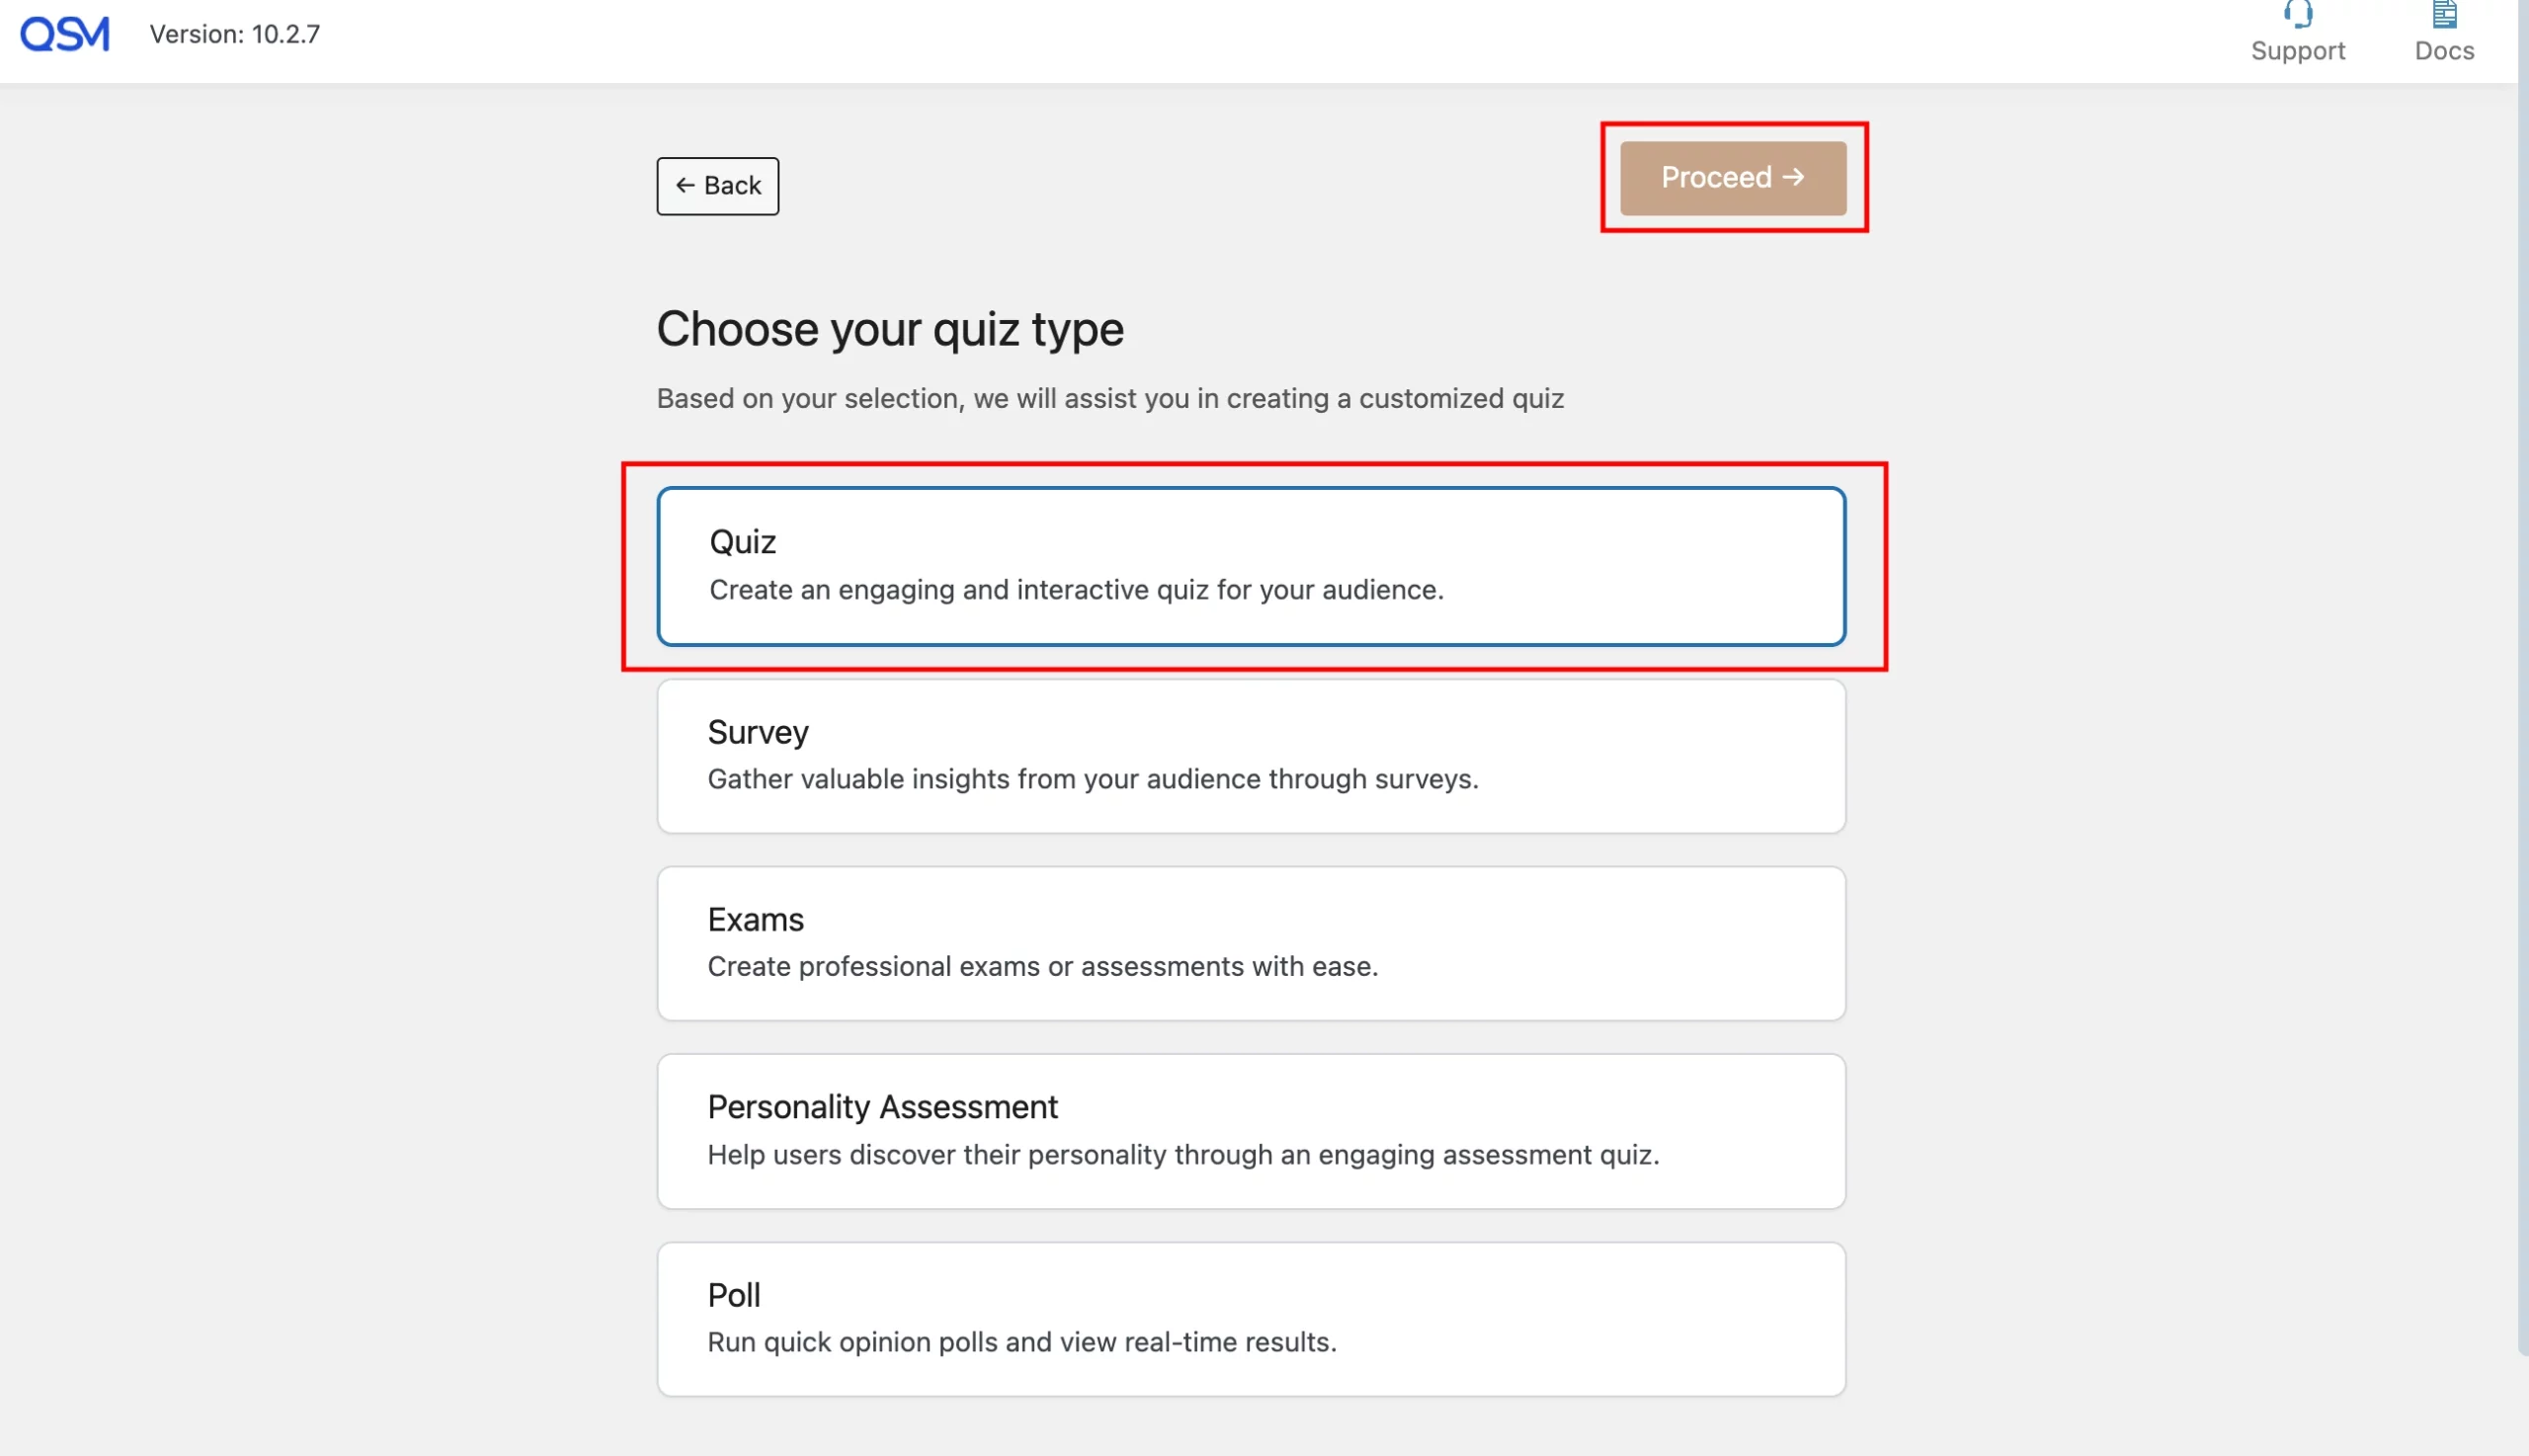Click the QSM logo

(64, 33)
